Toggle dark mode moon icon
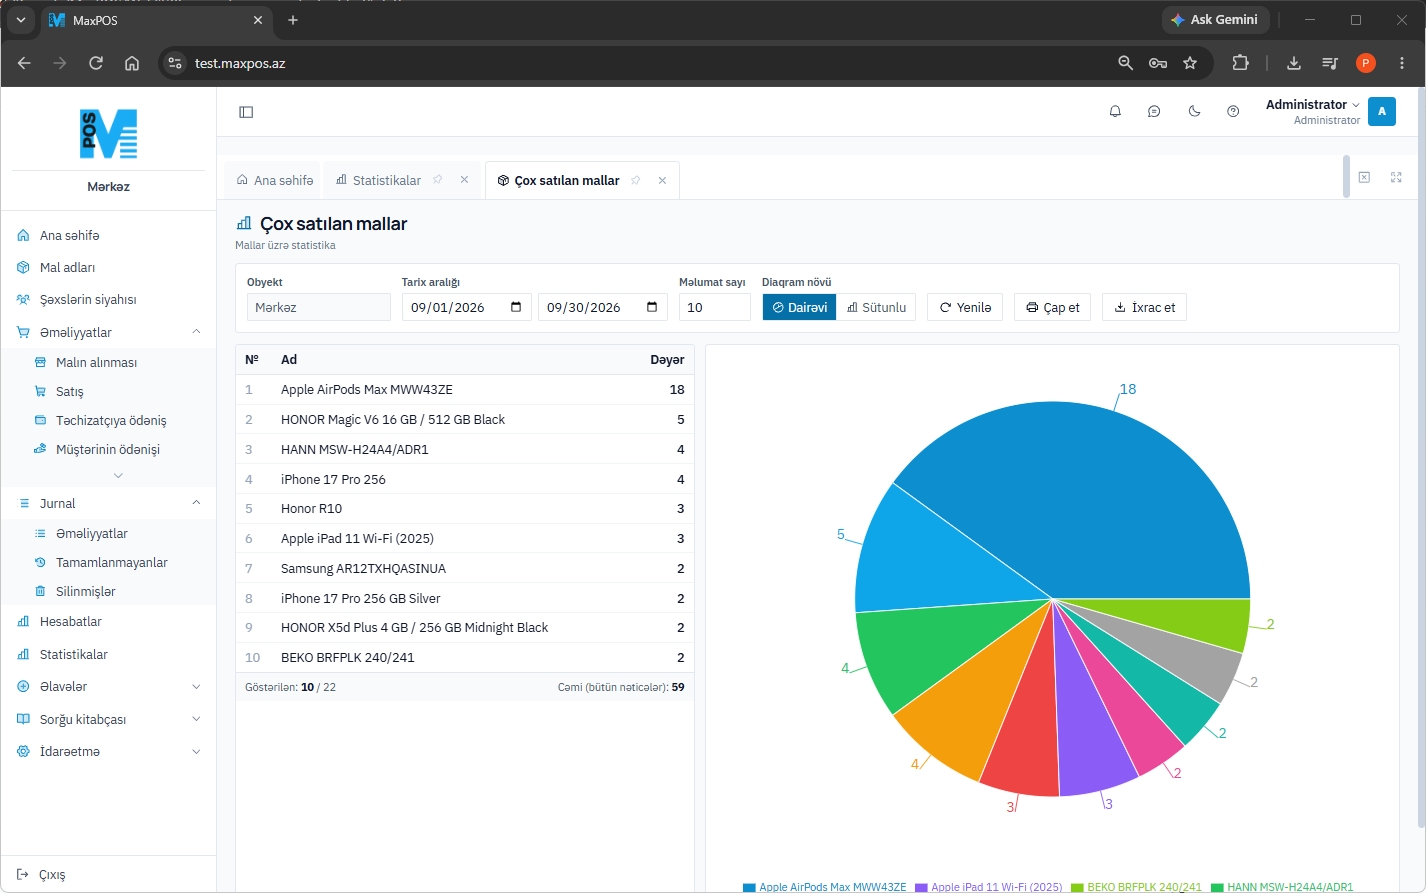Image resolution: width=1426 pixels, height=893 pixels. pyautogui.click(x=1194, y=112)
